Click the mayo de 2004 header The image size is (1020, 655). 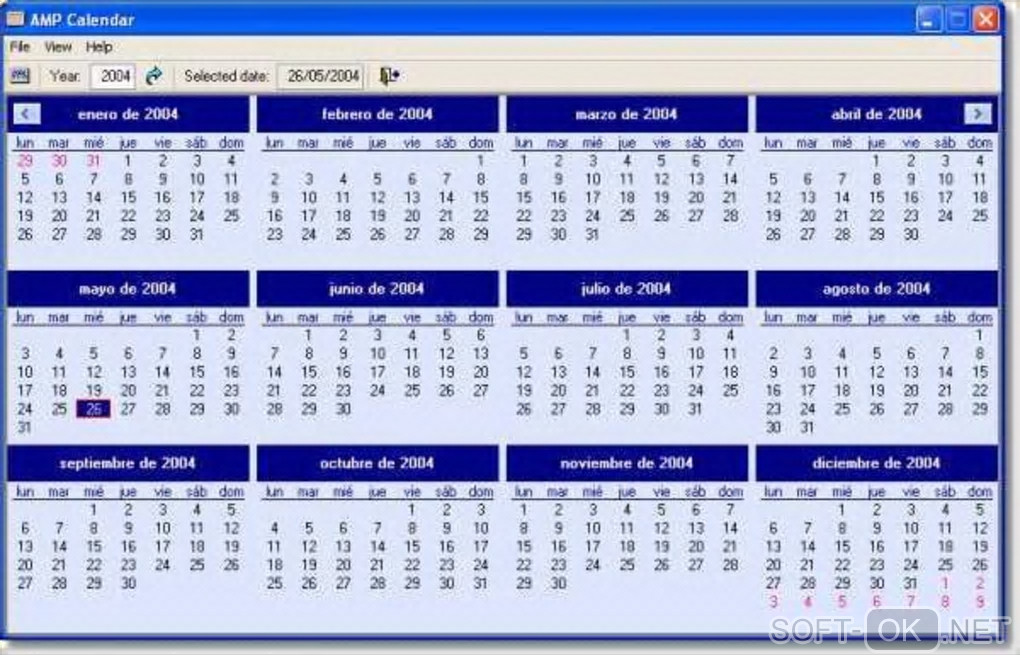[x=128, y=289]
